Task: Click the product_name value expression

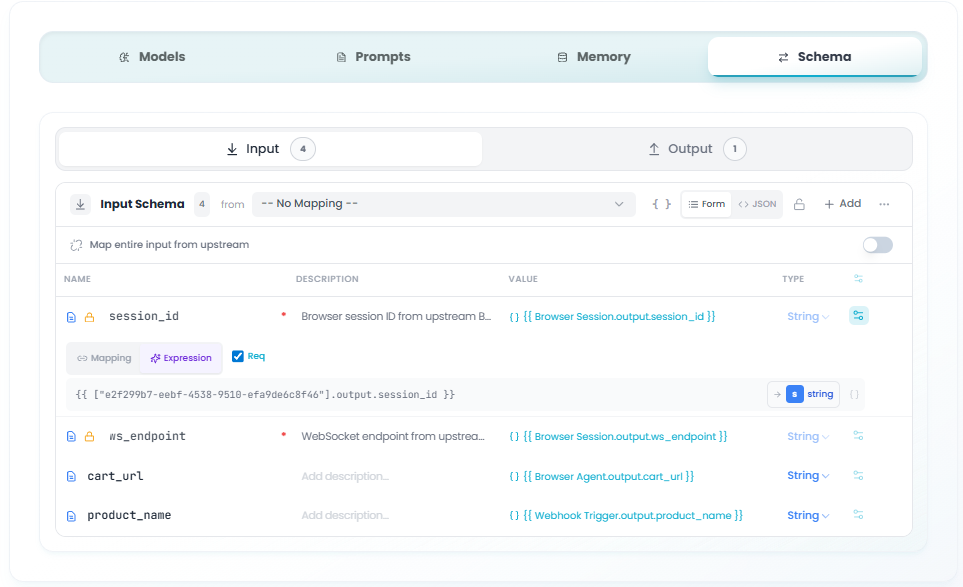Action: click(x=626, y=515)
